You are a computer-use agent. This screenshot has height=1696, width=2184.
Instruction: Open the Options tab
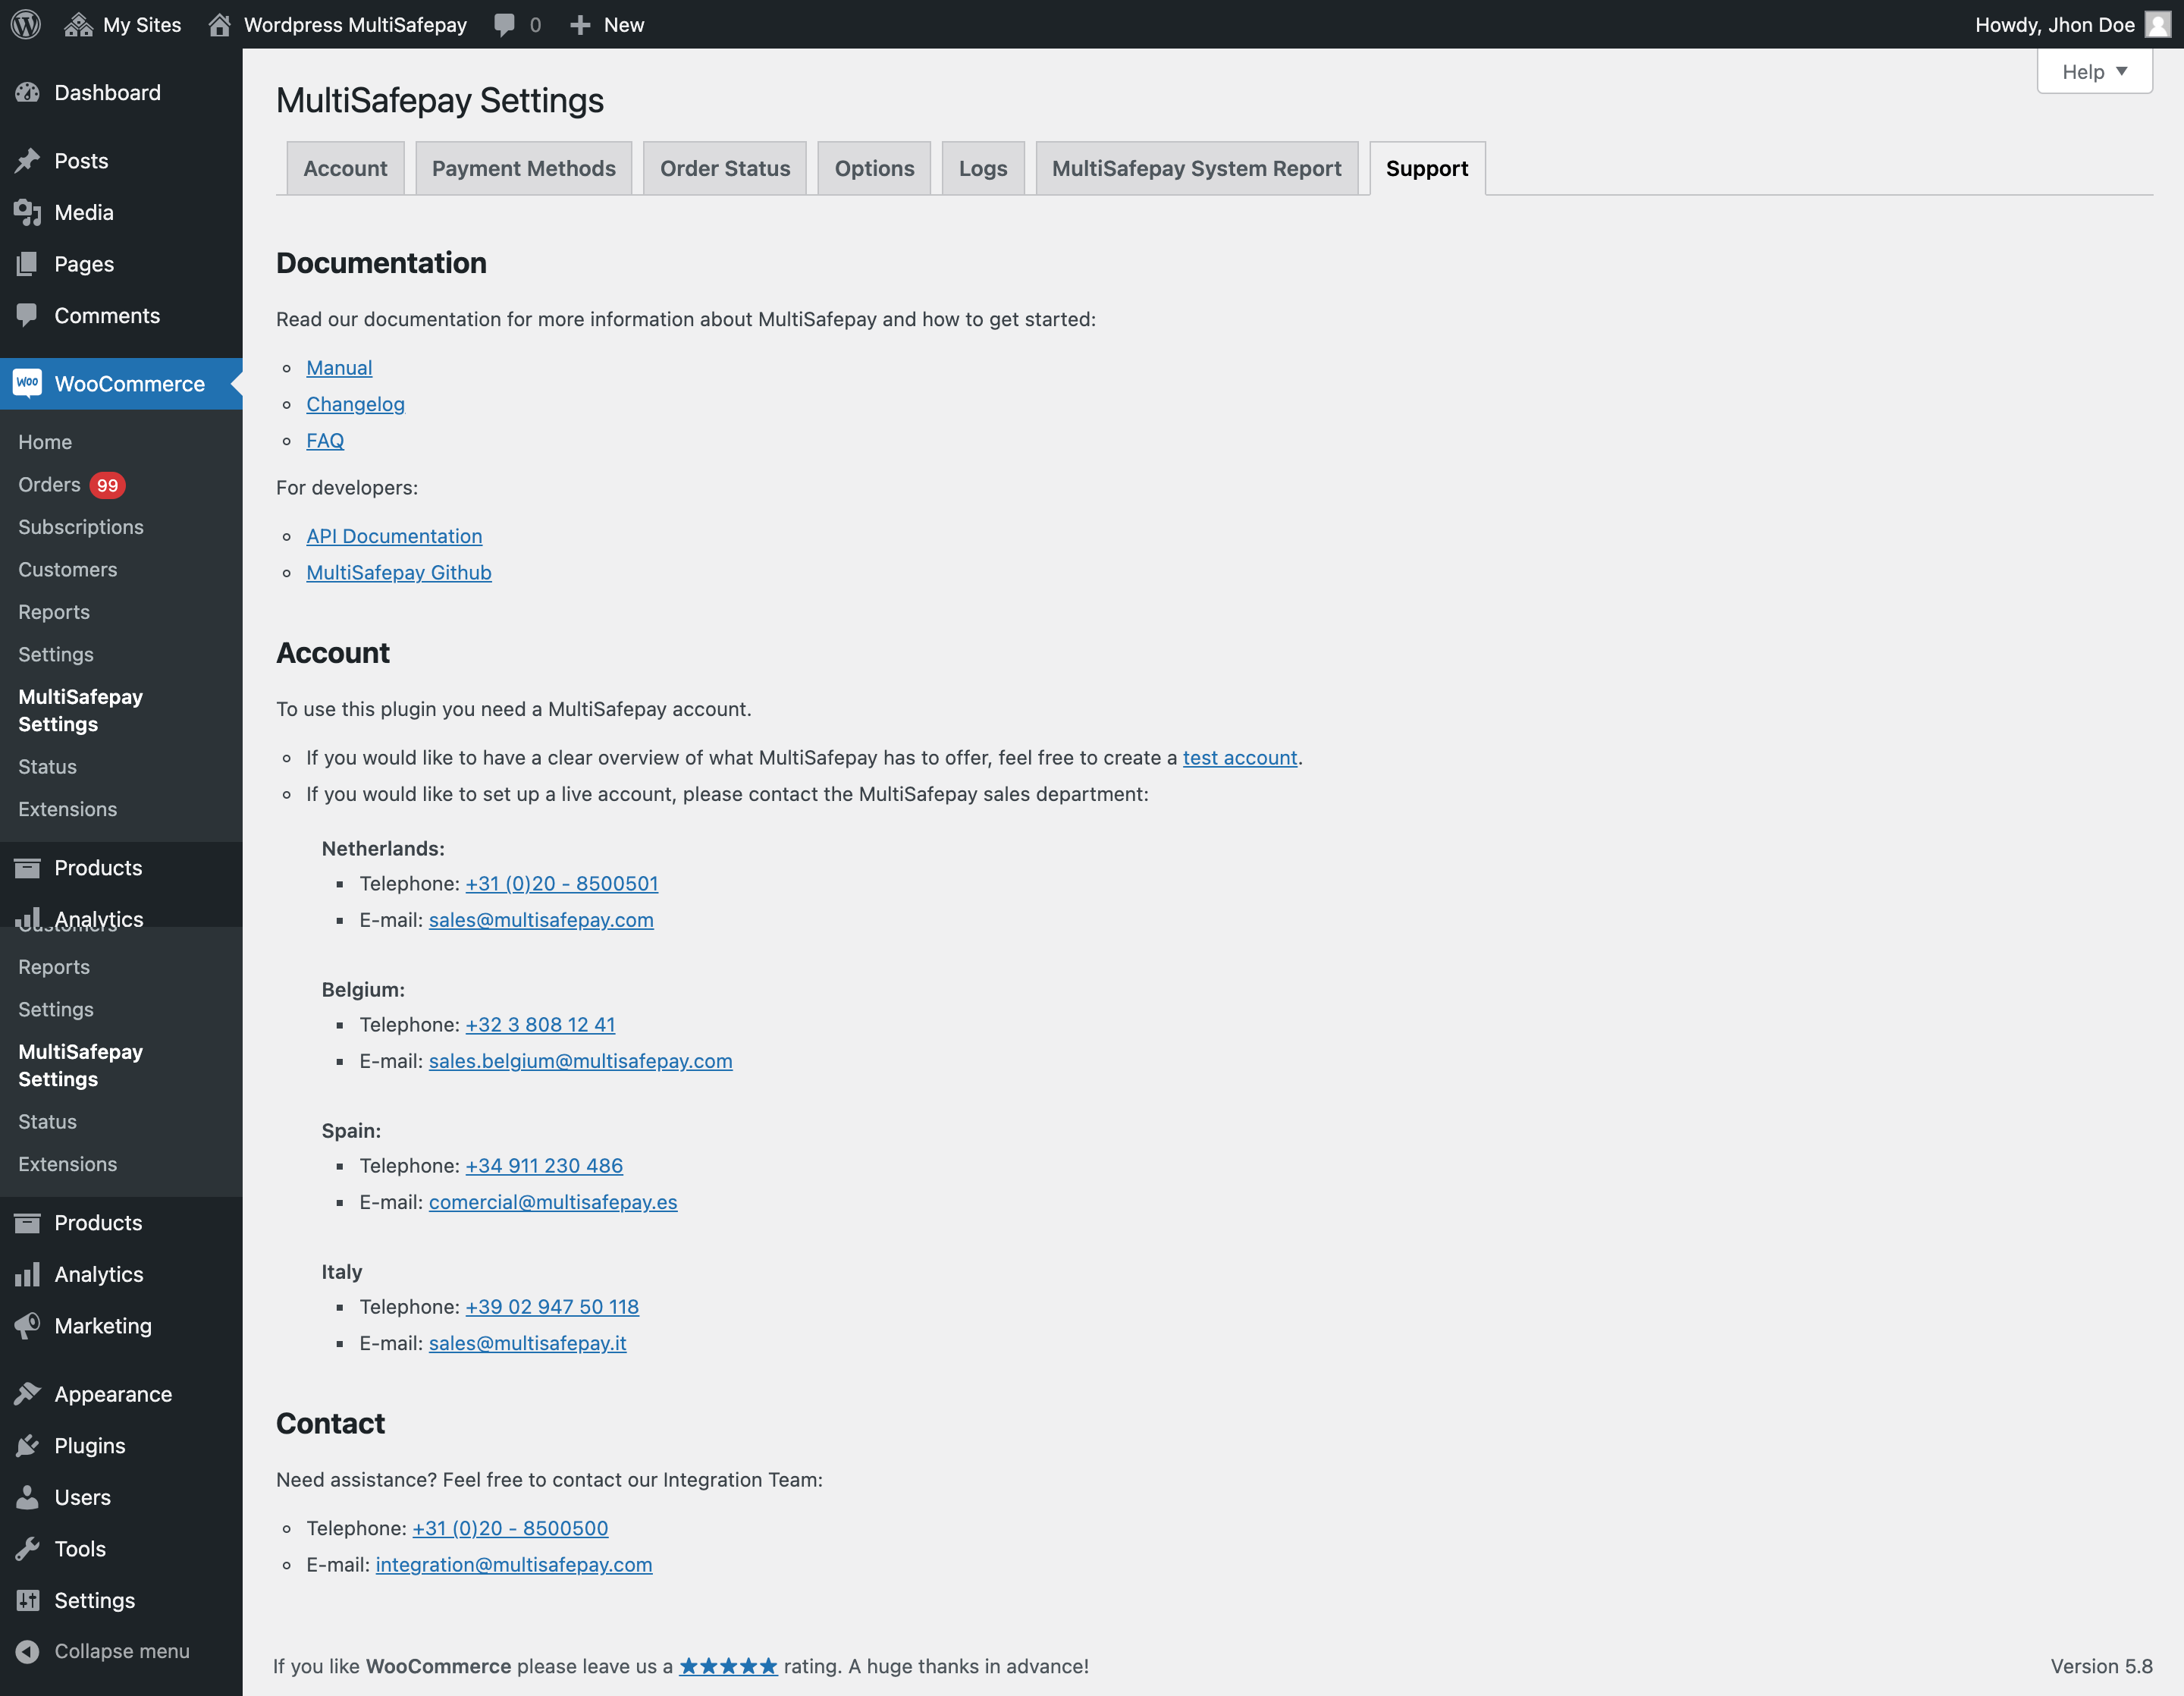[x=874, y=168]
